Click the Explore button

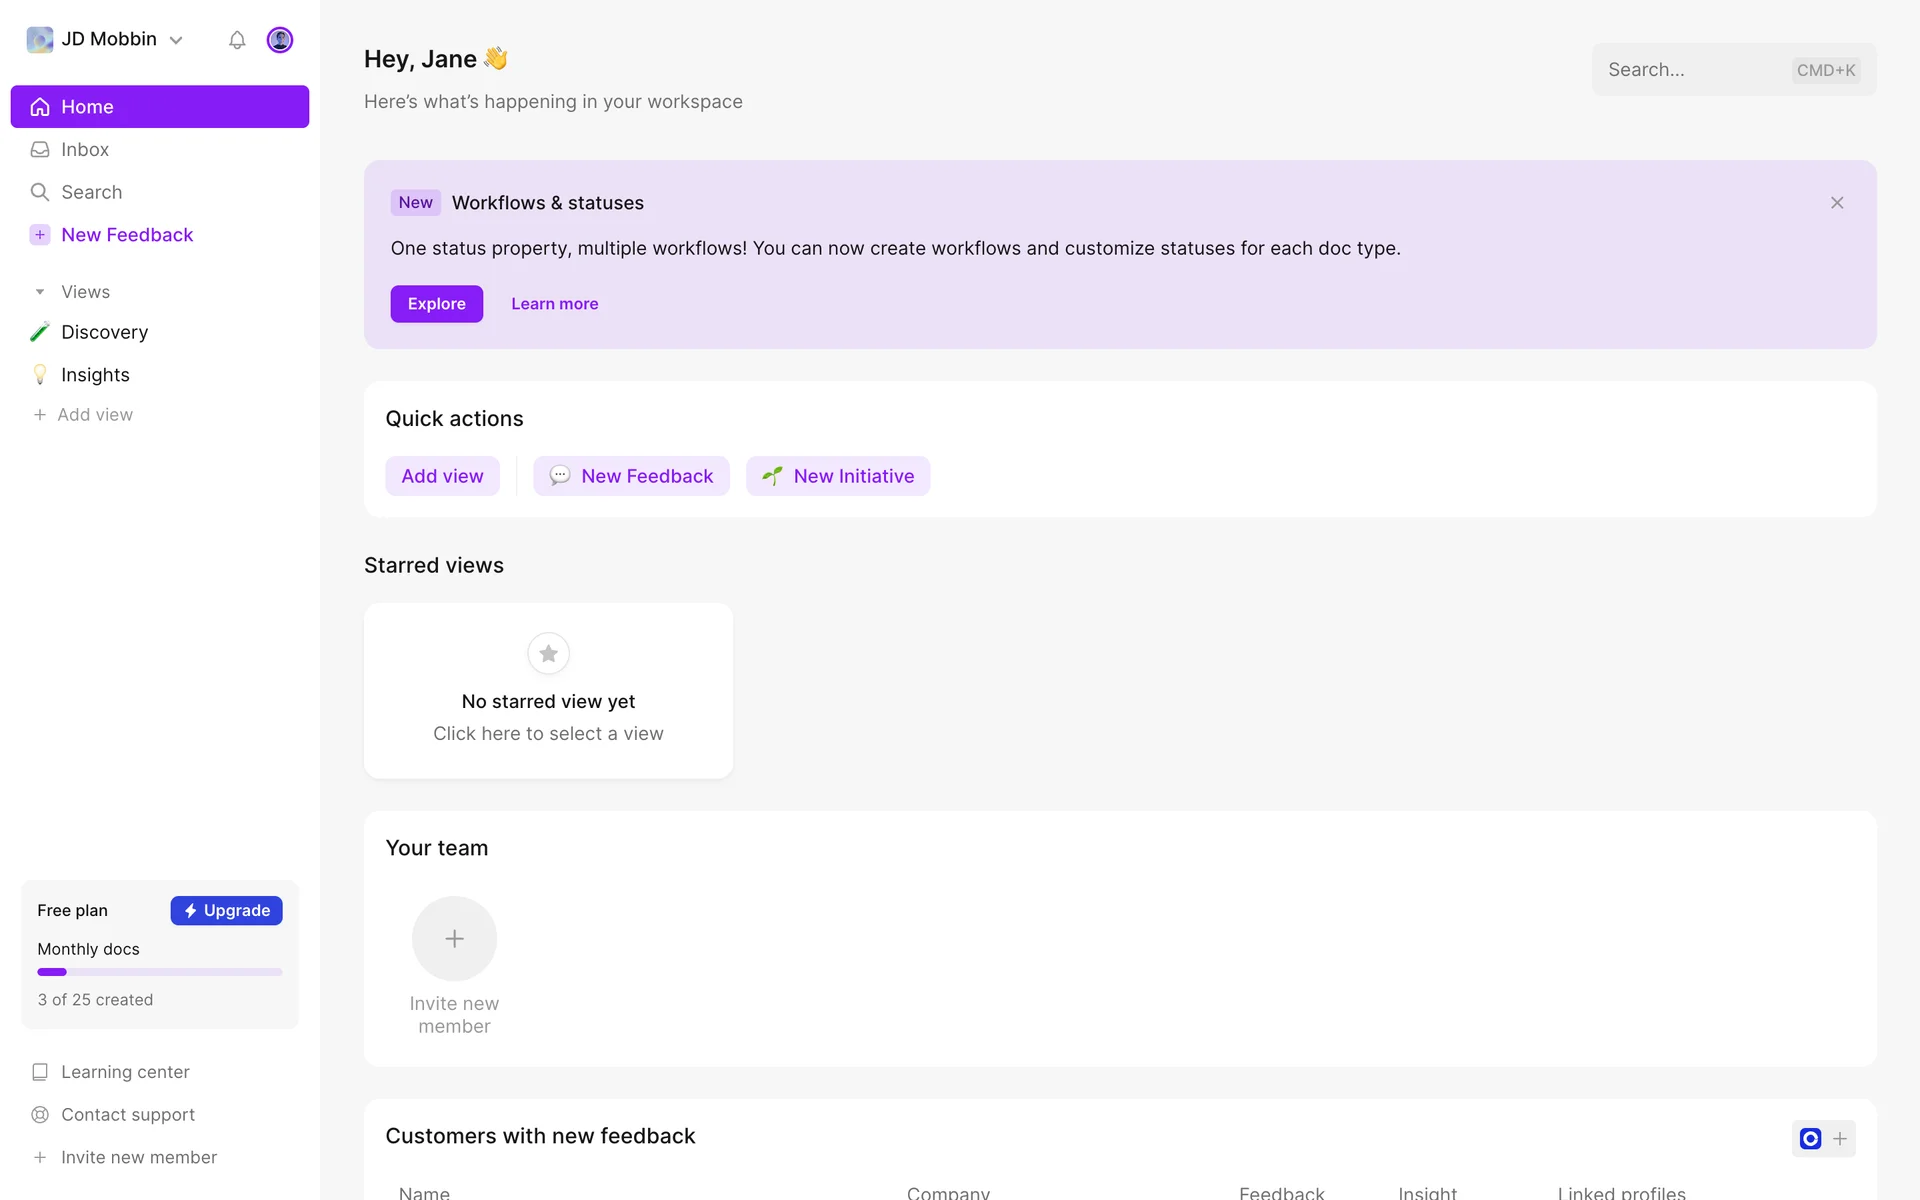(x=436, y=304)
